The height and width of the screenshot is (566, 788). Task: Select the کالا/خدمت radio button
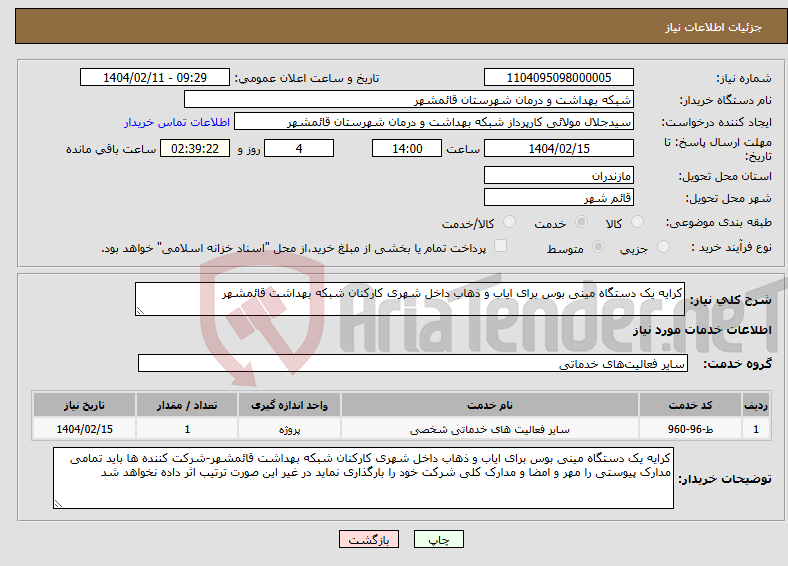pos(509,222)
